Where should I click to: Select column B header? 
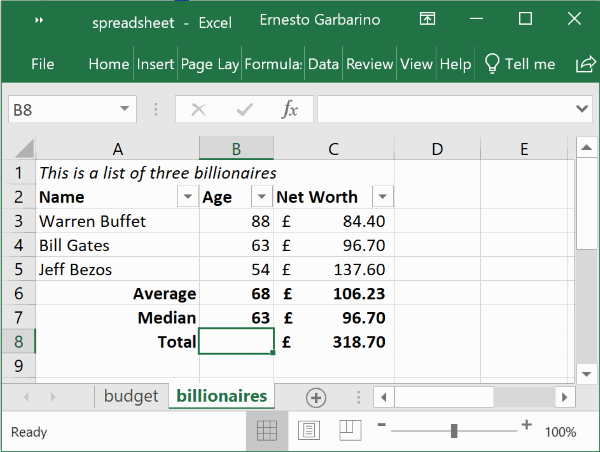click(236, 148)
